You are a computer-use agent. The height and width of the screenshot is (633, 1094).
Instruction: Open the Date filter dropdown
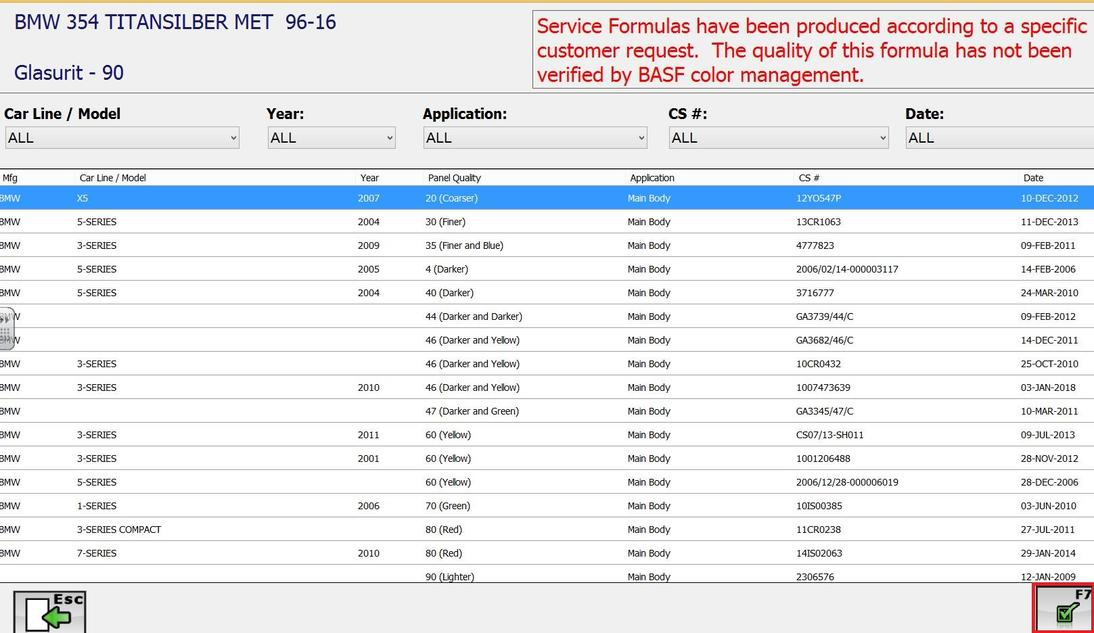pos(998,138)
